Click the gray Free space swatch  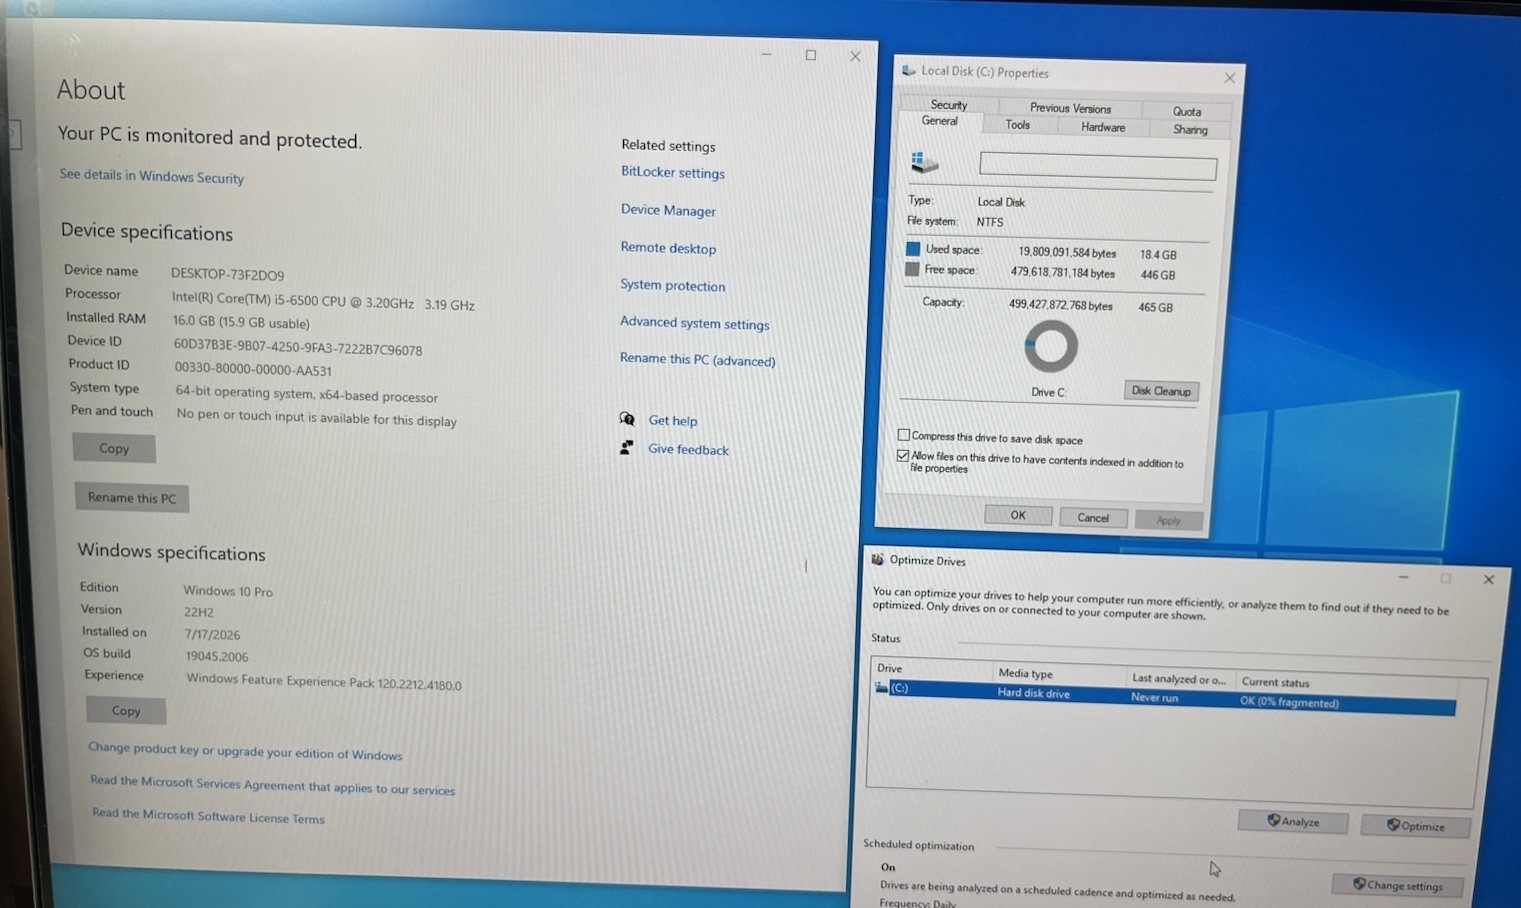point(912,269)
